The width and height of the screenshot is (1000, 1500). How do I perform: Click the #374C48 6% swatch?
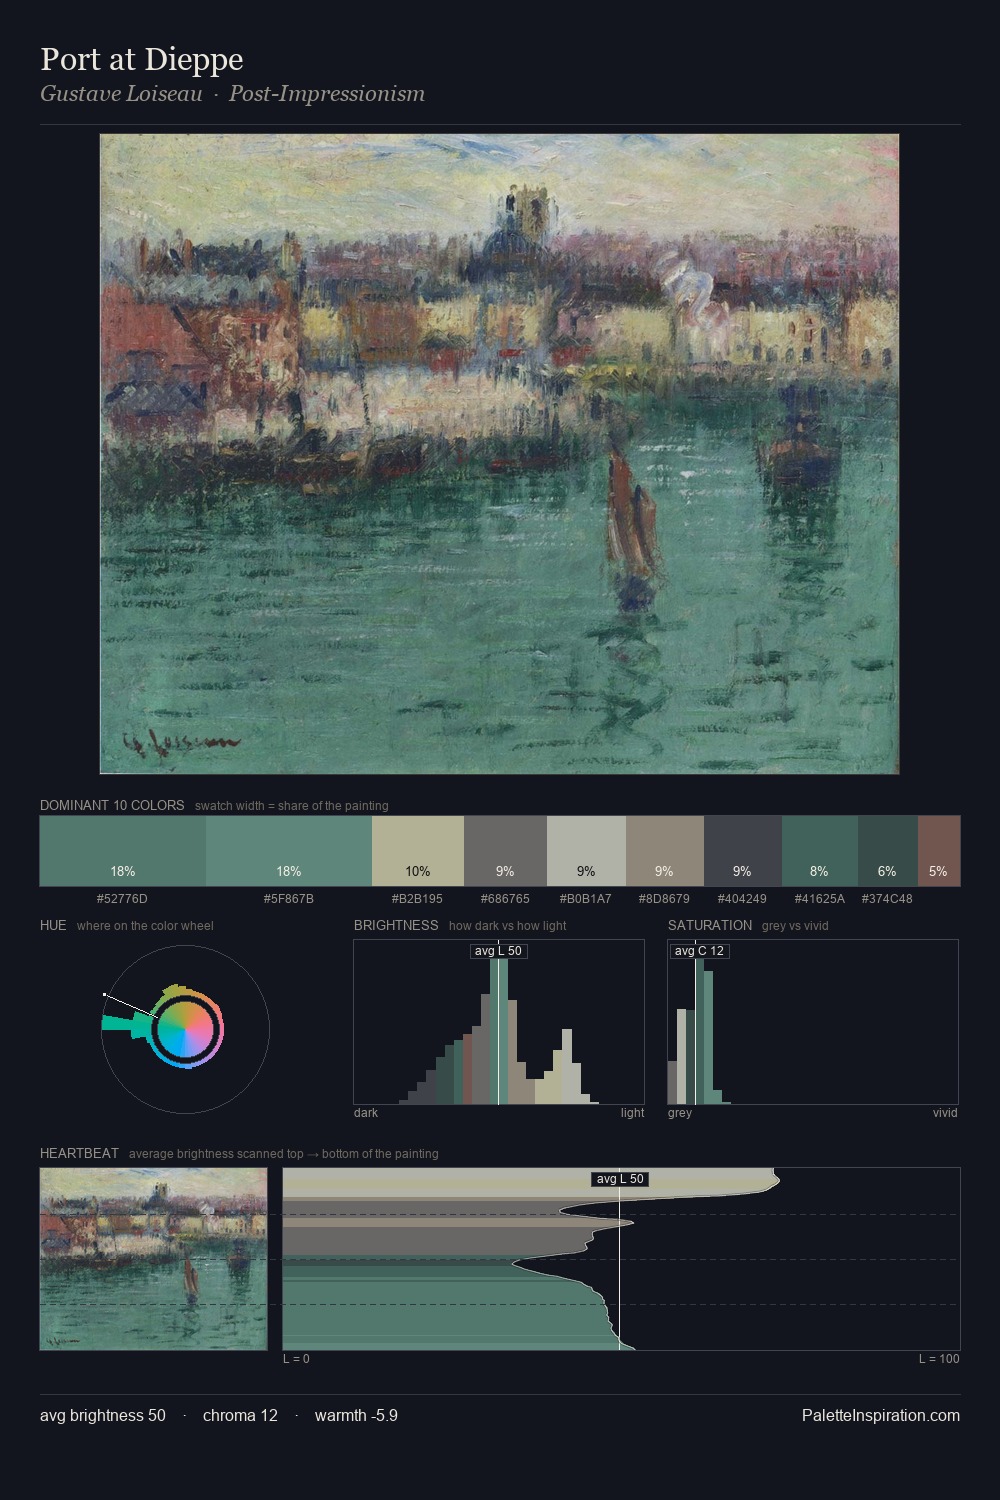click(x=887, y=851)
